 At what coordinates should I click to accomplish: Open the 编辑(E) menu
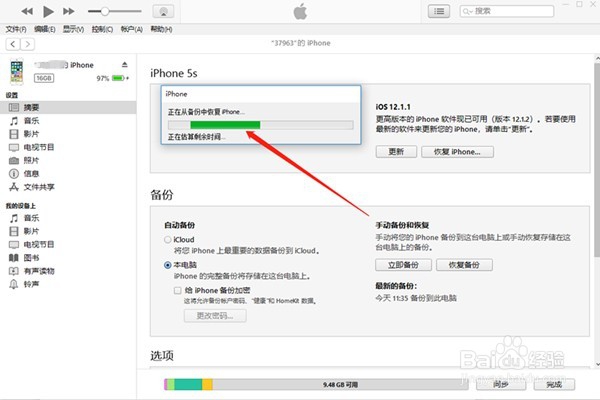tap(44, 29)
